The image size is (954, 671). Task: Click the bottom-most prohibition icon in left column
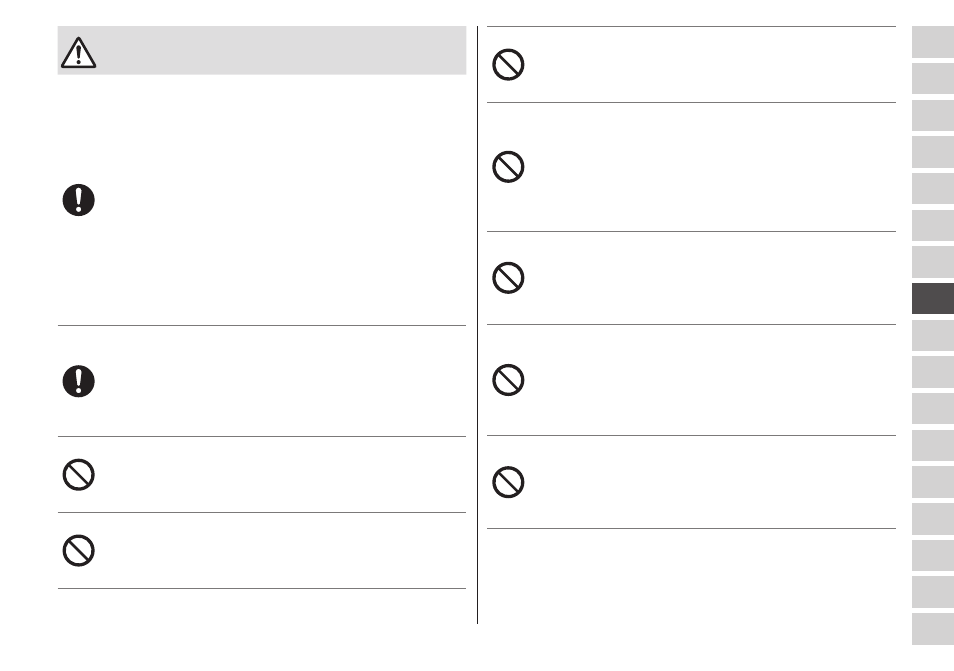coord(78,551)
